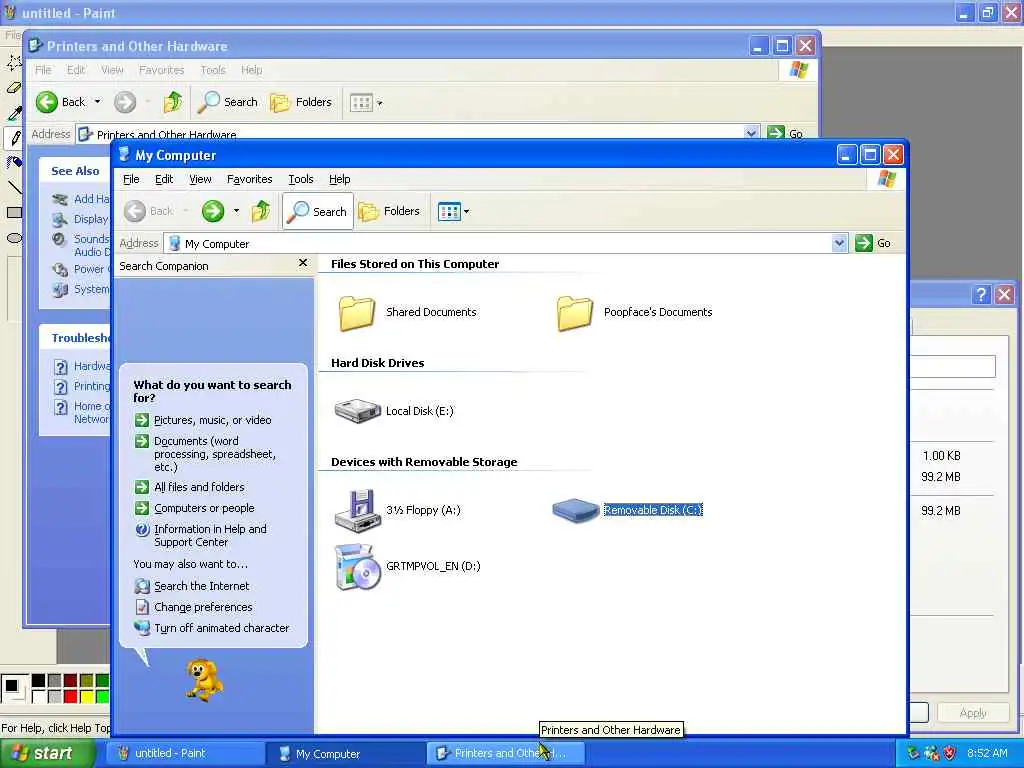Click the Display icon under See Also
Screen dimensions: 1024x768
coord(60,219)
